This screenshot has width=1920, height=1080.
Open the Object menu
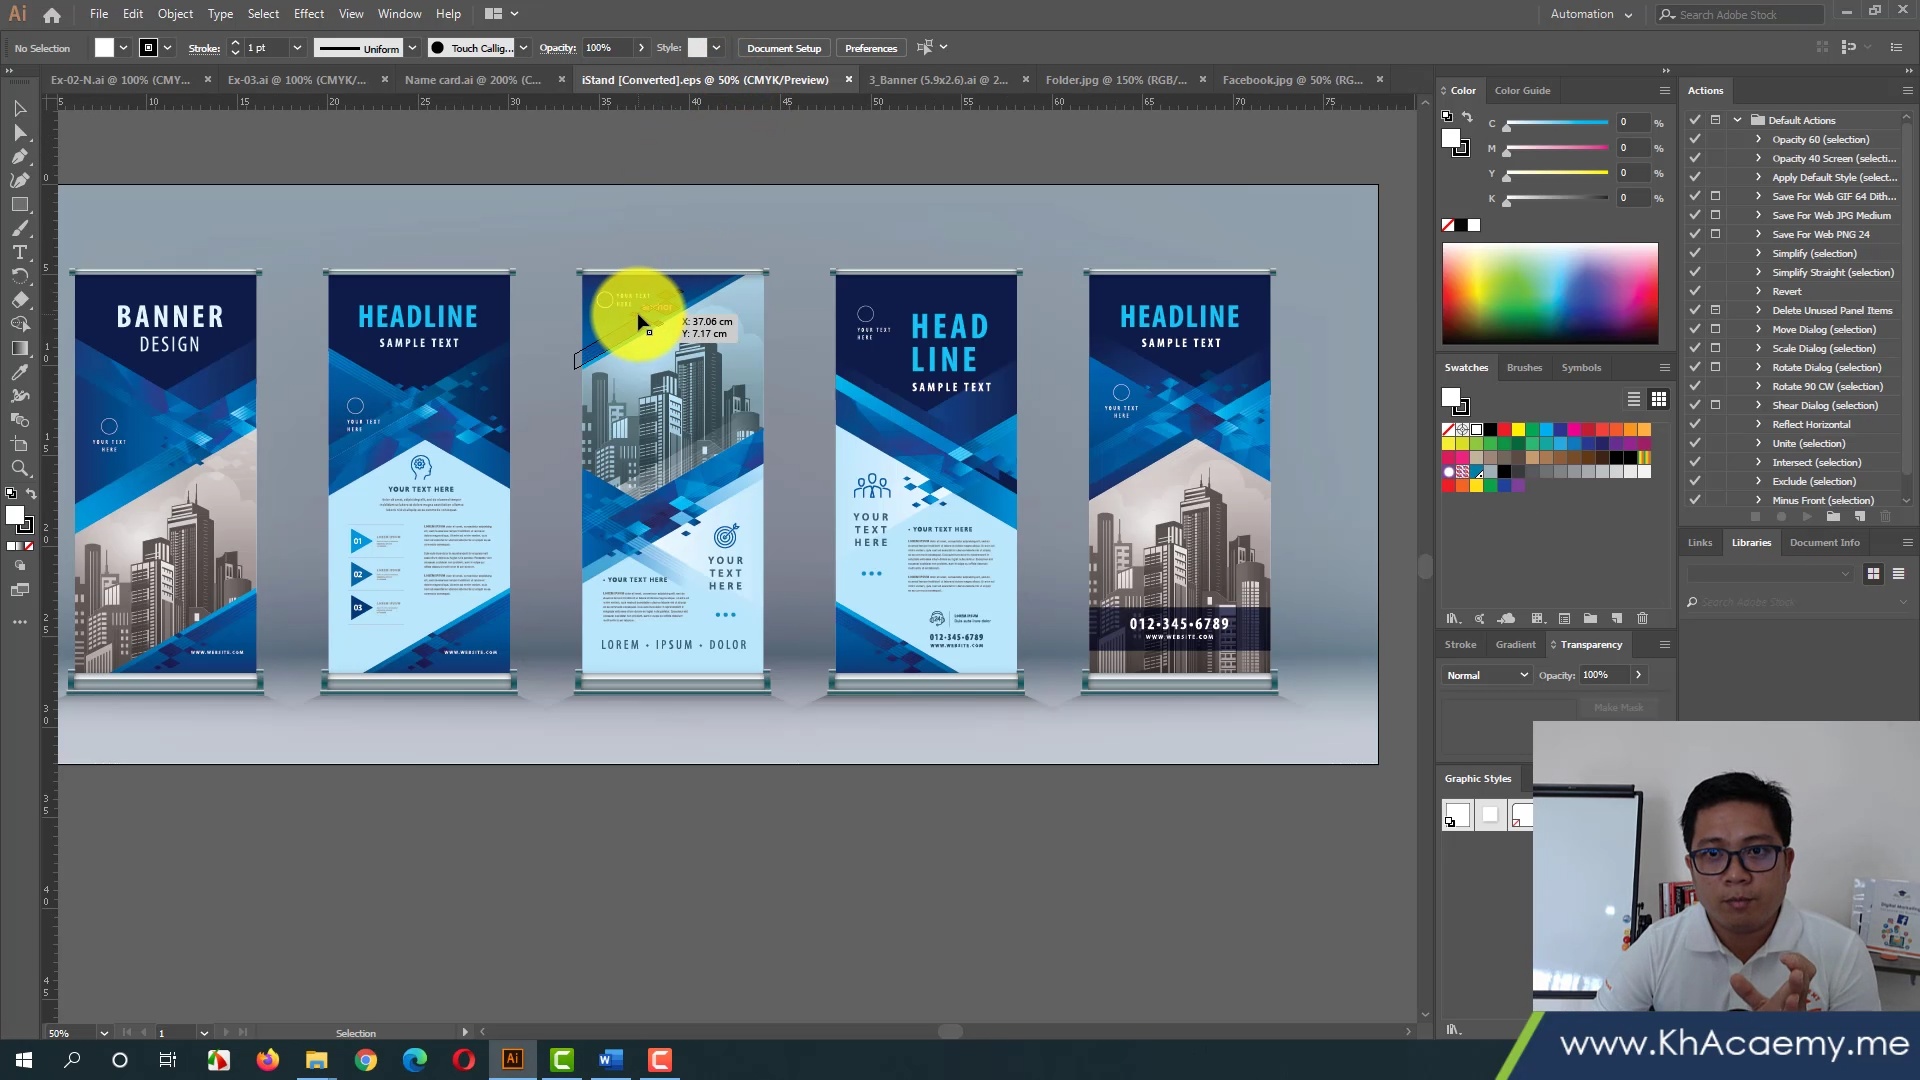click(x=175, y=14)
